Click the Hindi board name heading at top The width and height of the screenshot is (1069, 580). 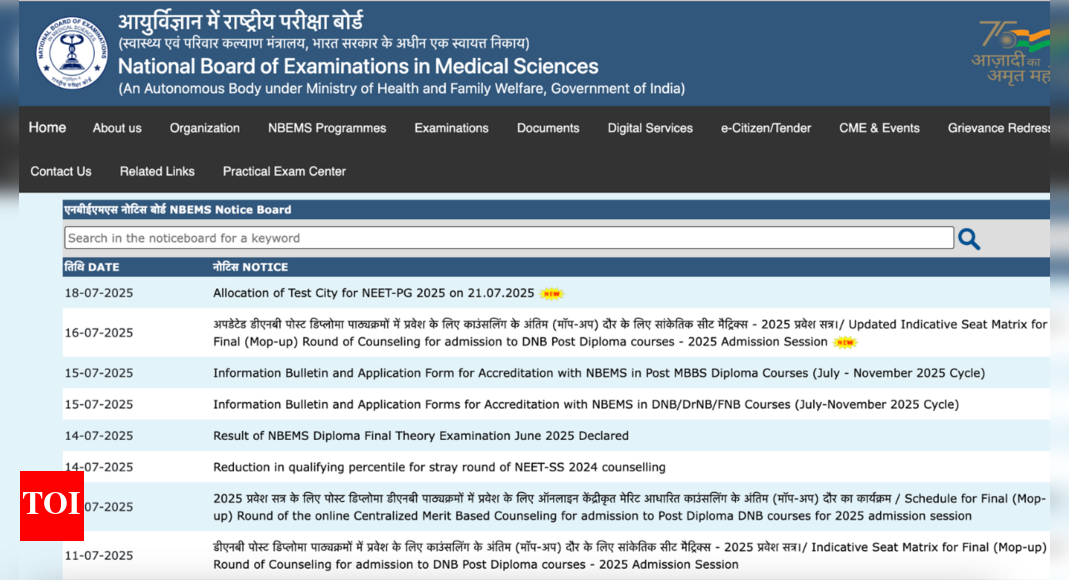(x=240, y=21)
